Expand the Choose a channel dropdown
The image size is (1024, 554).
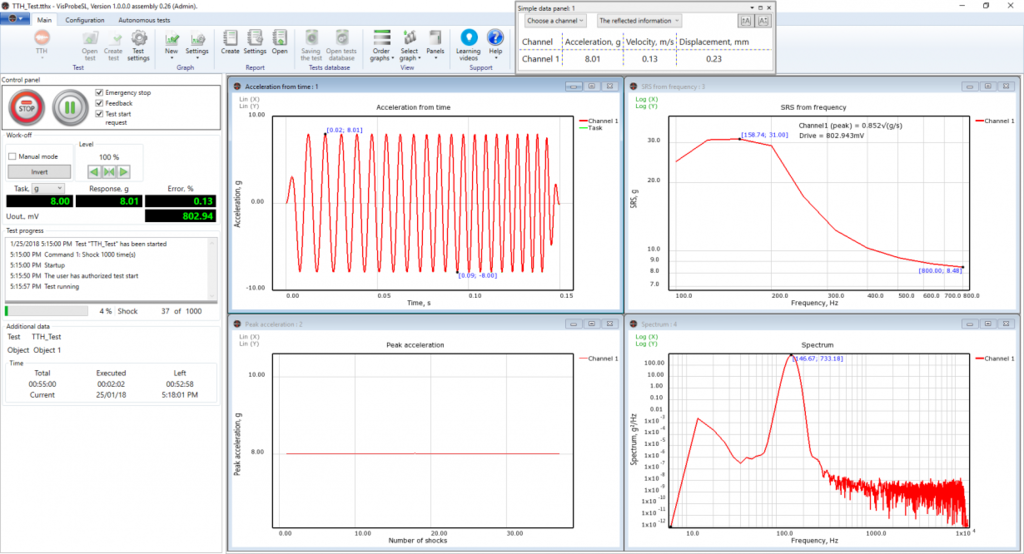click(x=553, y=20)
